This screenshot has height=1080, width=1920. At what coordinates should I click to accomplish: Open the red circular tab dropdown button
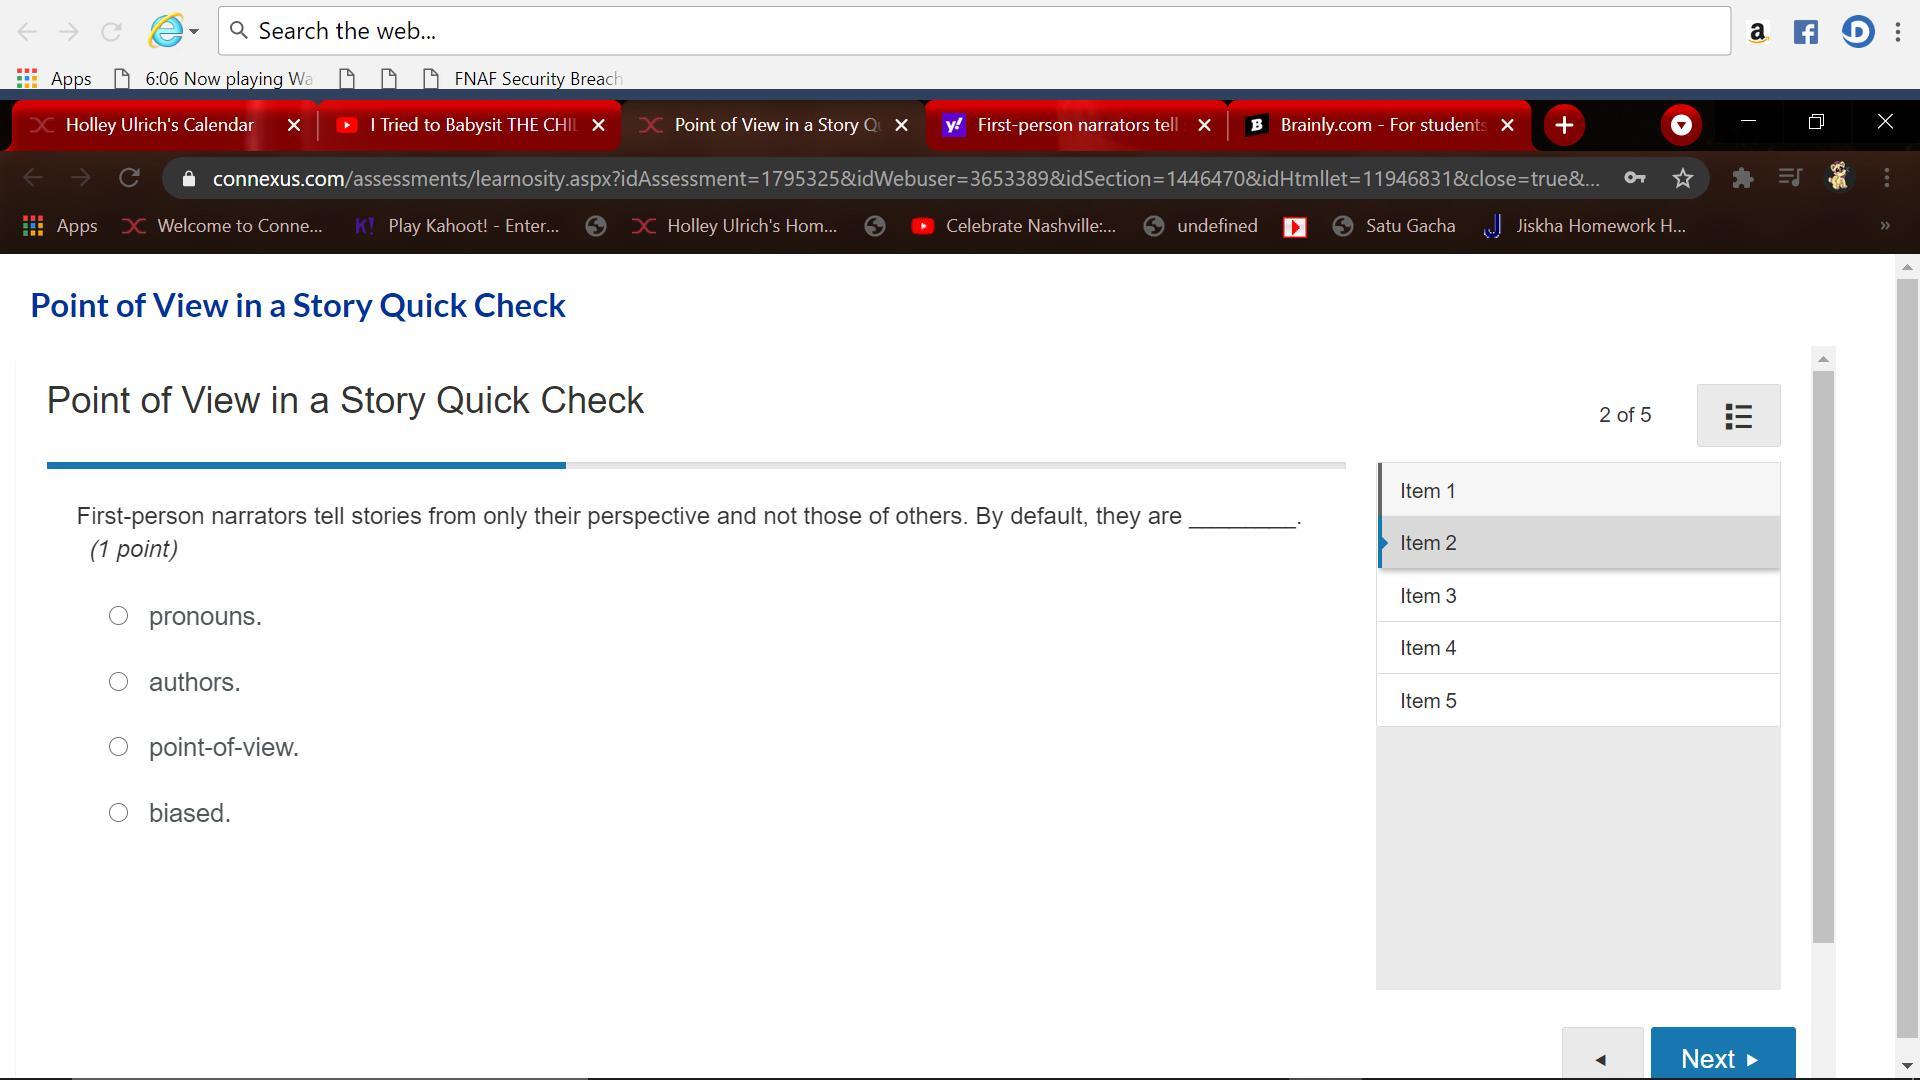click(x=1680, y=125)
